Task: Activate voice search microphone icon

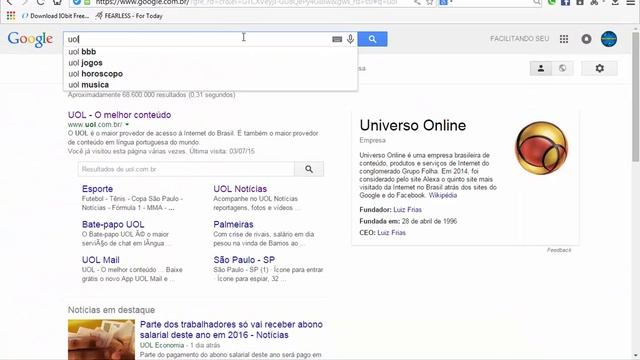Action: coord(350,39)
